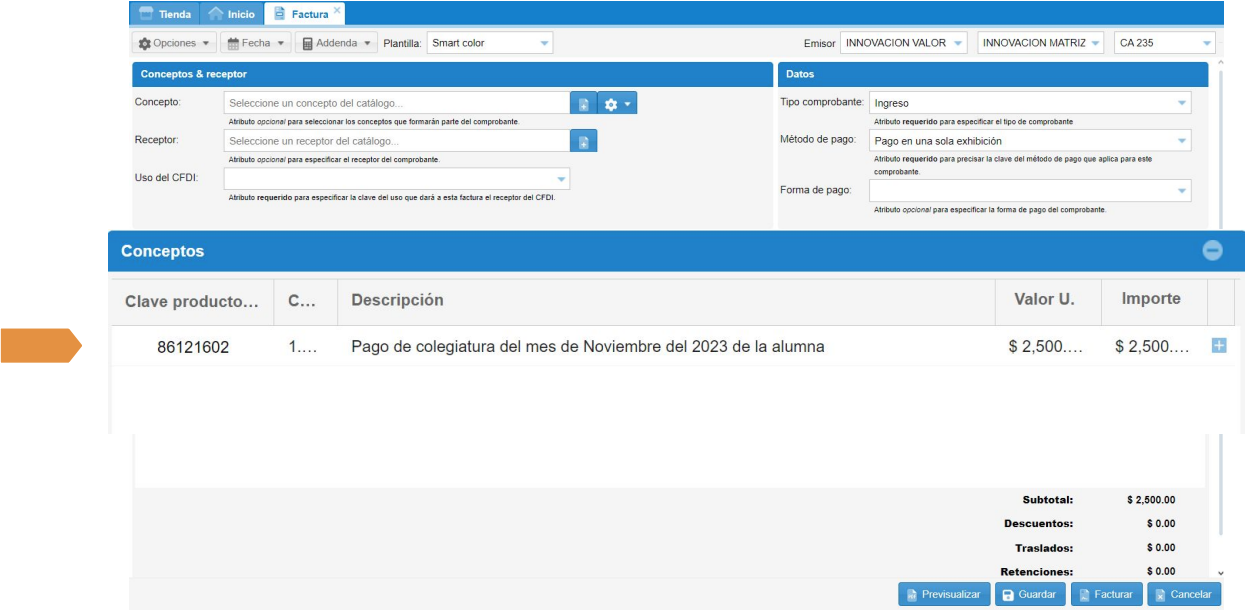
Task: Open the Método de pago dropdown
Action: tap(1030, 141)
